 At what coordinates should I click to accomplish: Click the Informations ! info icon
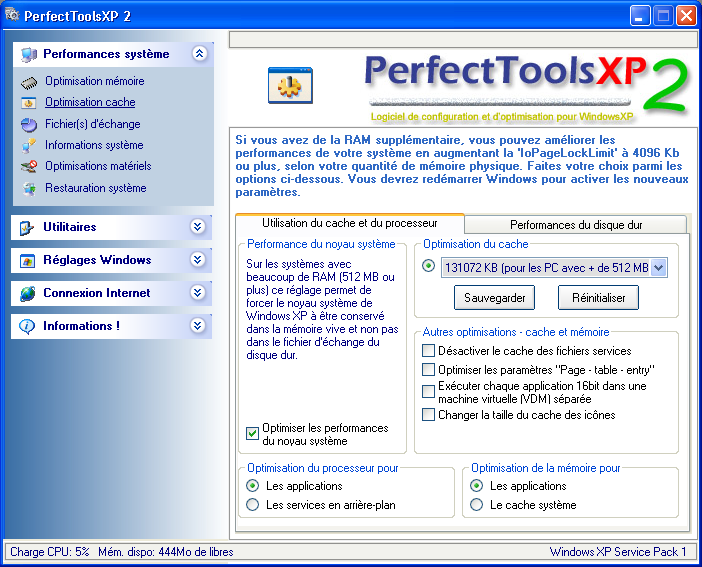27,326
